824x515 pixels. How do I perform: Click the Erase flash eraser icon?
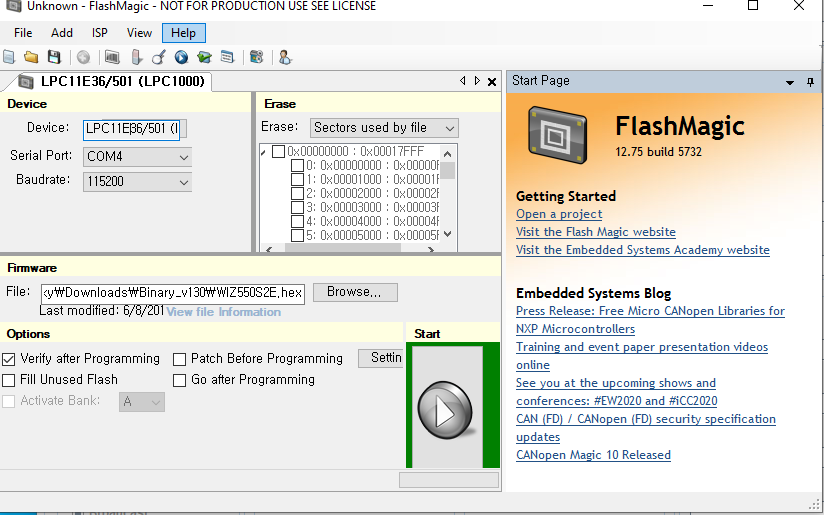pos(136,57)
